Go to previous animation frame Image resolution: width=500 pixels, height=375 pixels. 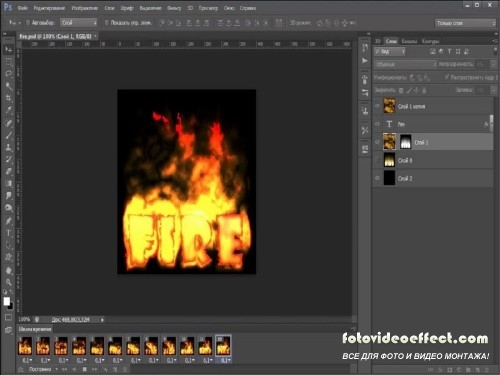[x=74, y=369]
